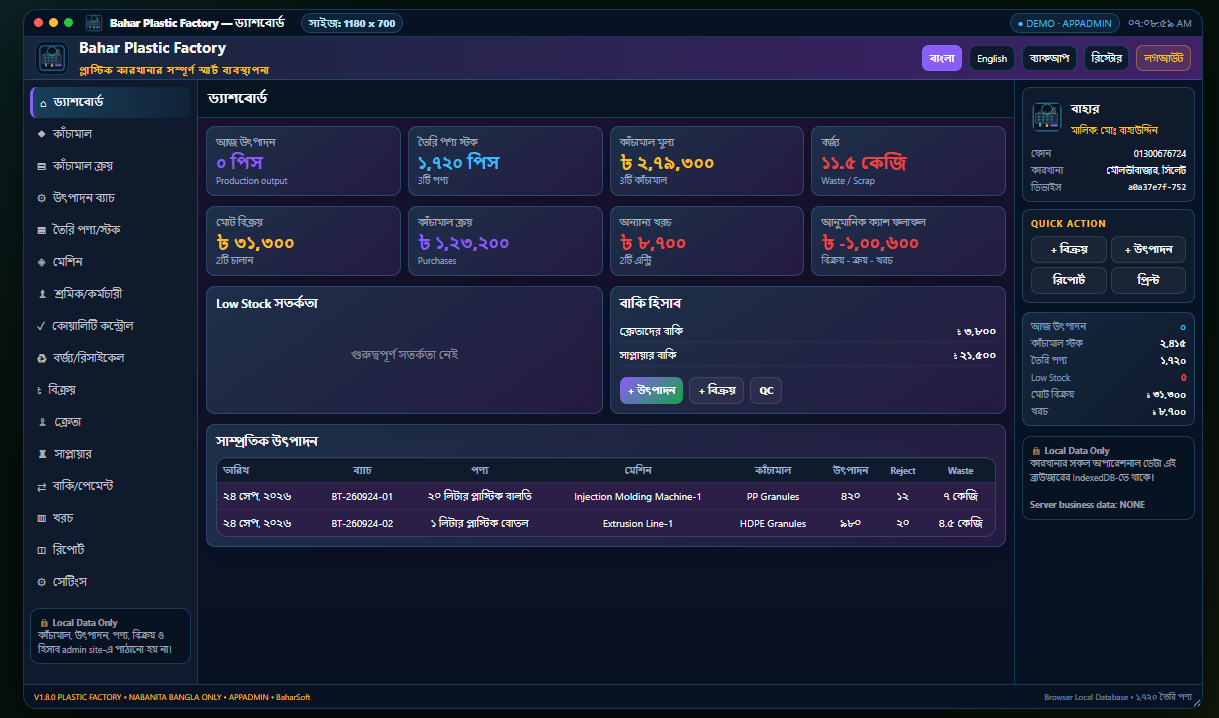This screenshot has height=718, width=1219.
Task: Open উৎপাদন ব্যাচ via its gear icon
Action: (41, 198)
